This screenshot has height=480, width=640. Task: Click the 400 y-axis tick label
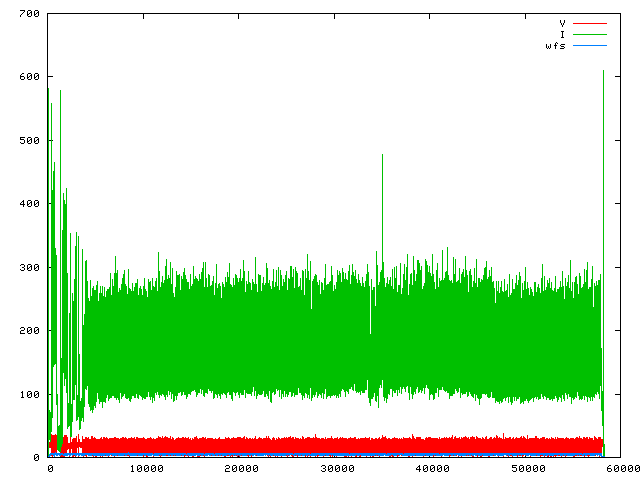click(x=28, y=204)
